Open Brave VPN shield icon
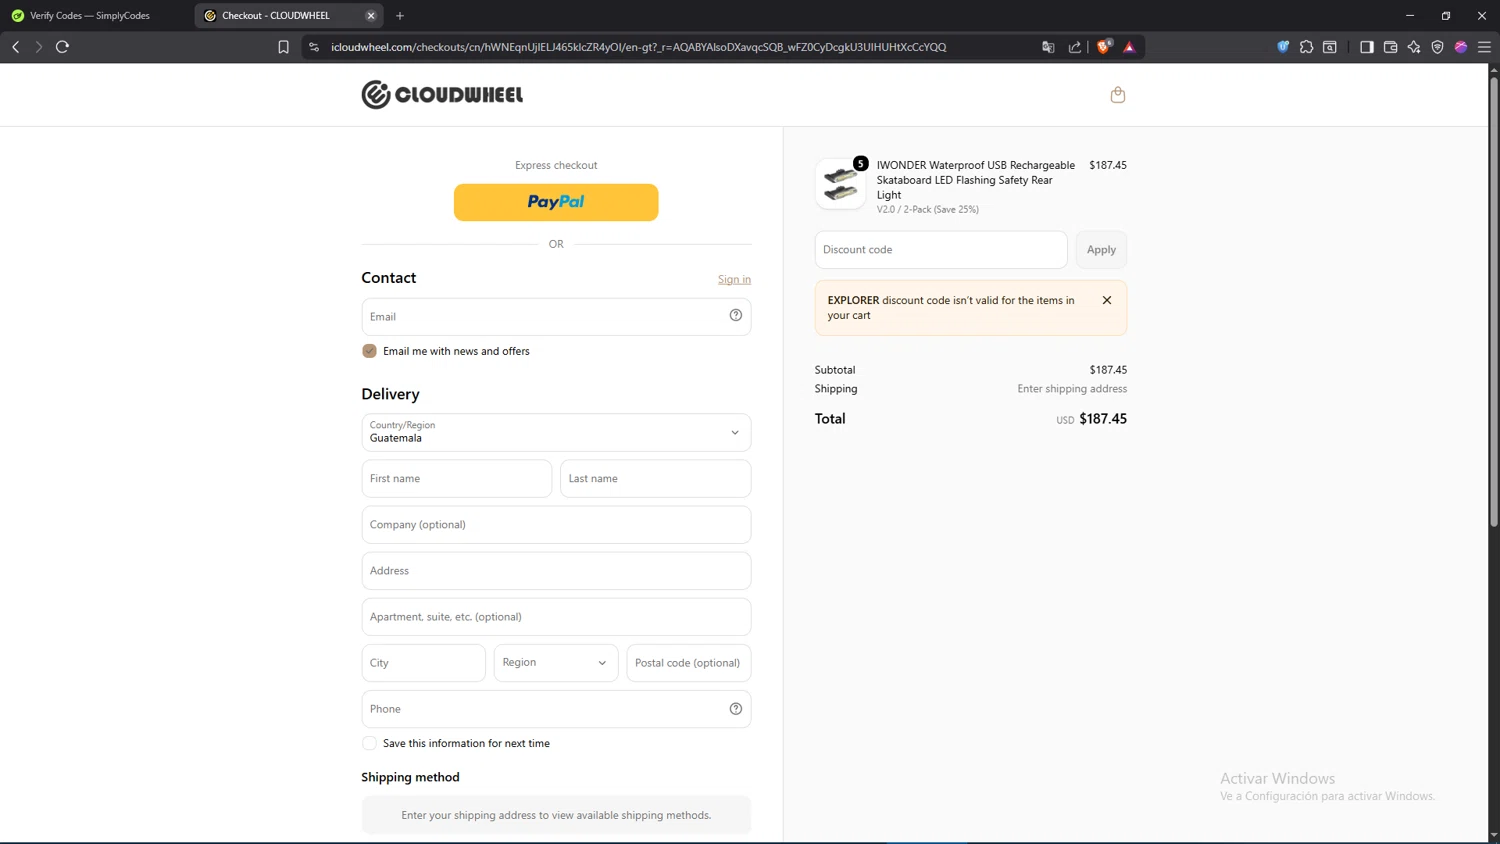The height and width of the screenshot is (844, 1500). pyautogui.click(x=1438, y=47)
